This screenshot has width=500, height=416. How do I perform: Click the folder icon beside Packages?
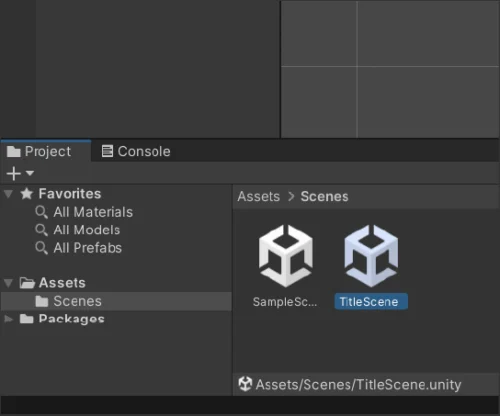tap(27, 319)
